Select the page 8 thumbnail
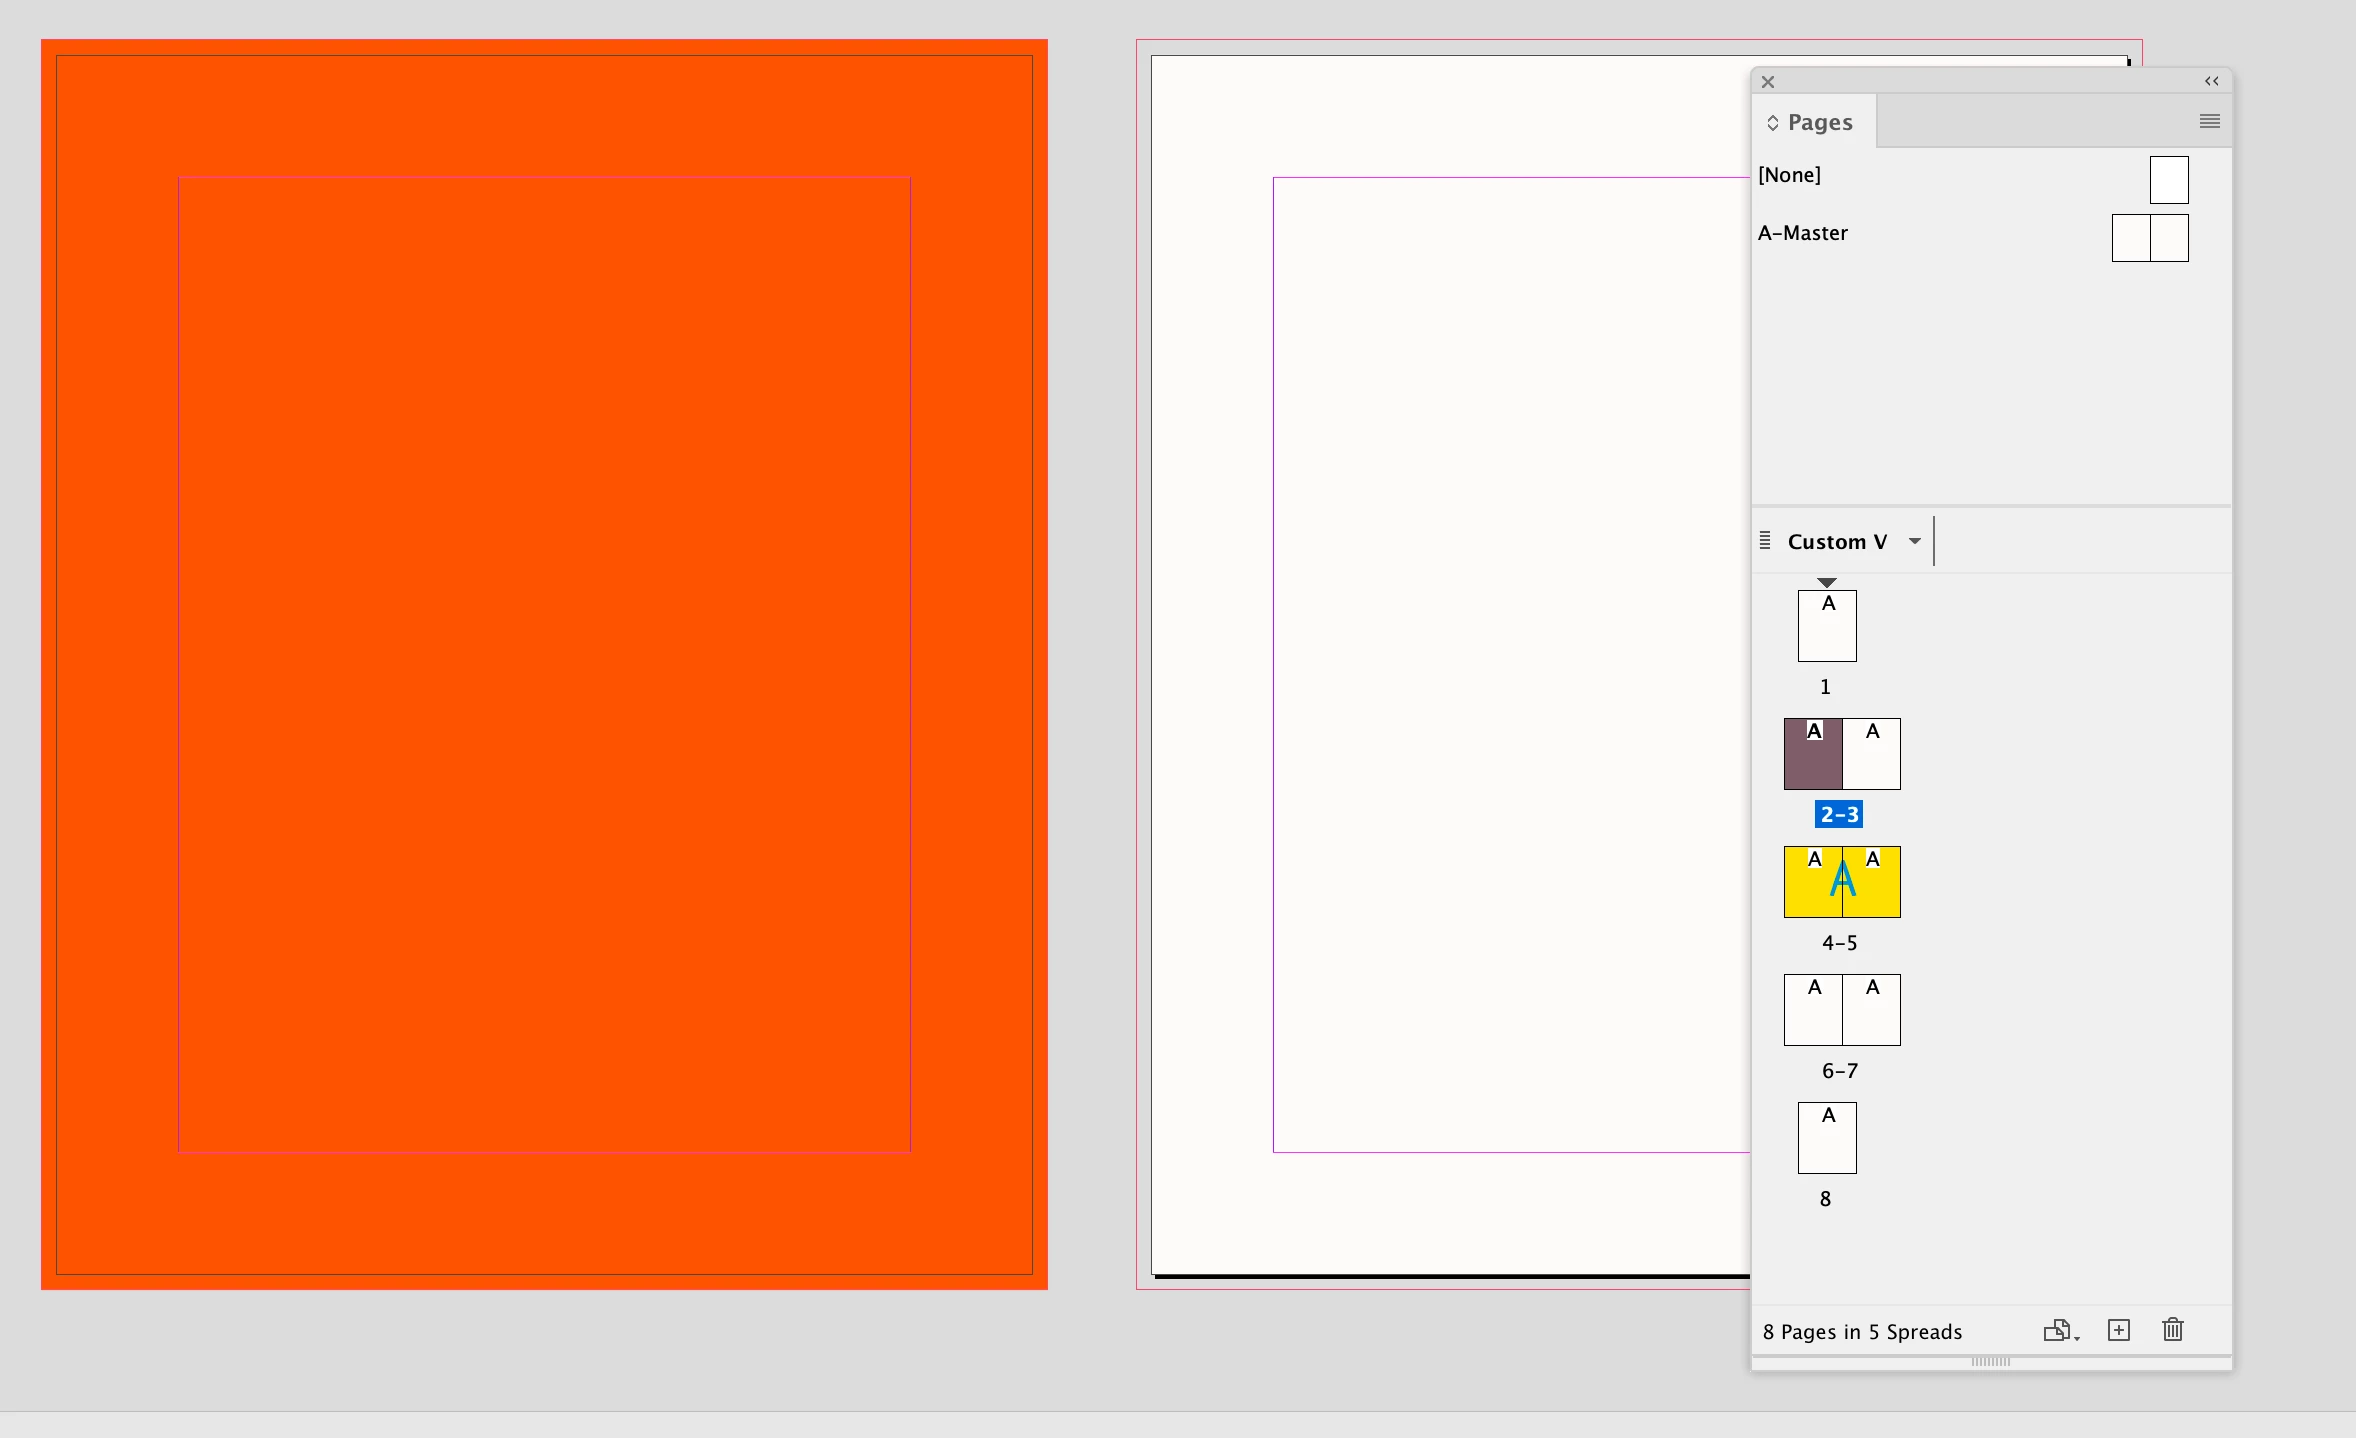The height and width of the screenshot is (1438, 2356). pyautogui.click(x=1827, y=1140)
